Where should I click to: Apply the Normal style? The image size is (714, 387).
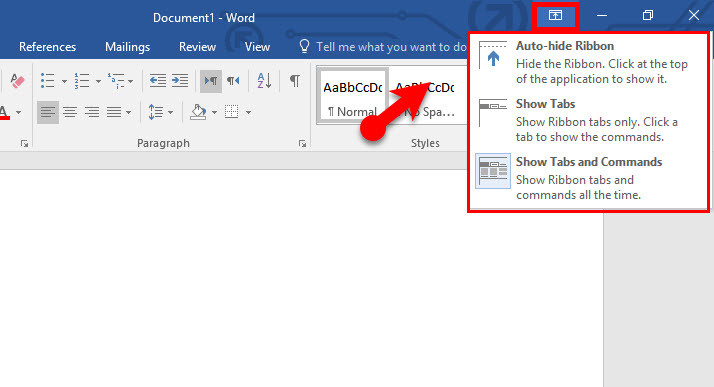pyautogui.click(x=353, y=96)
